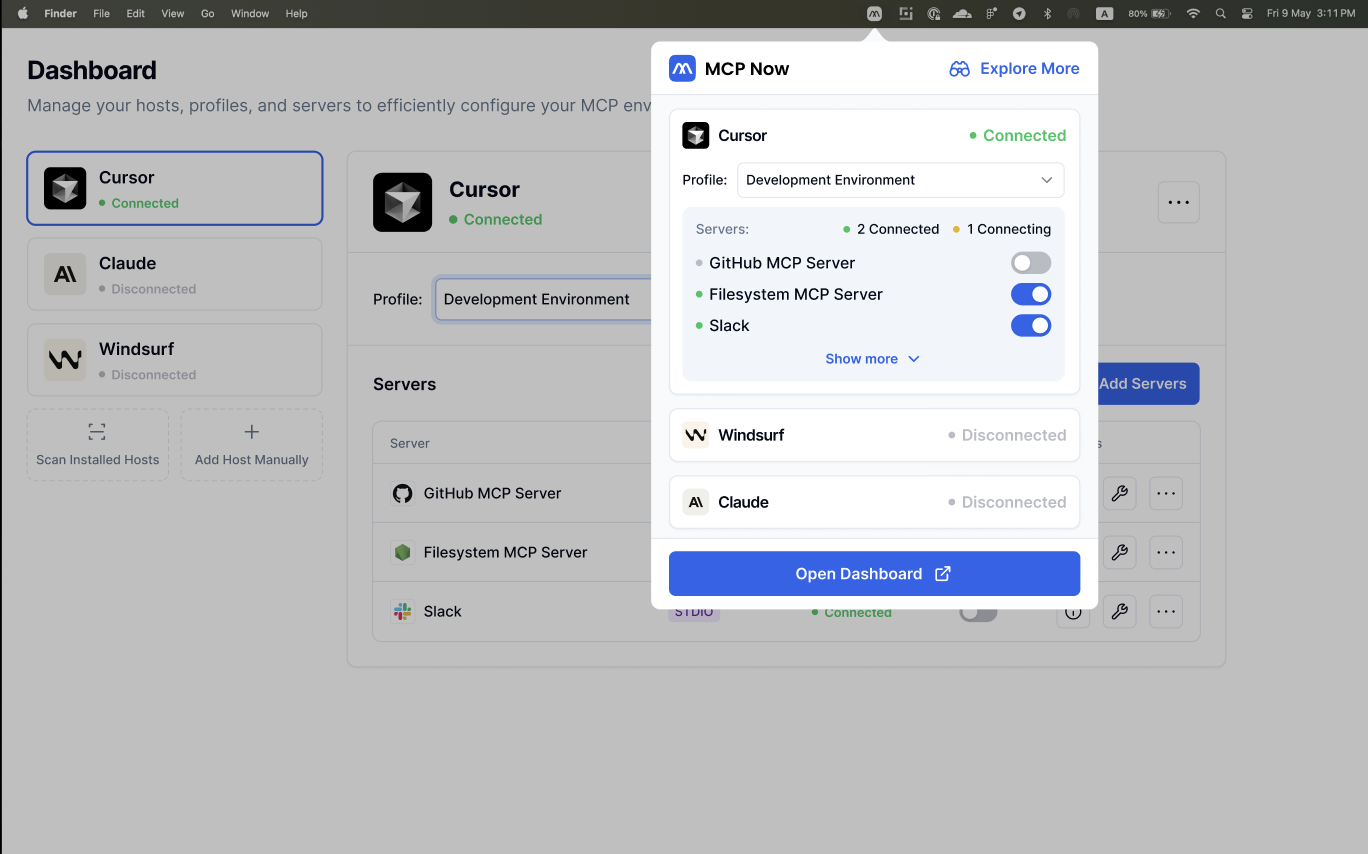Click the MCP Now menu bar icon

pos(874,14)
